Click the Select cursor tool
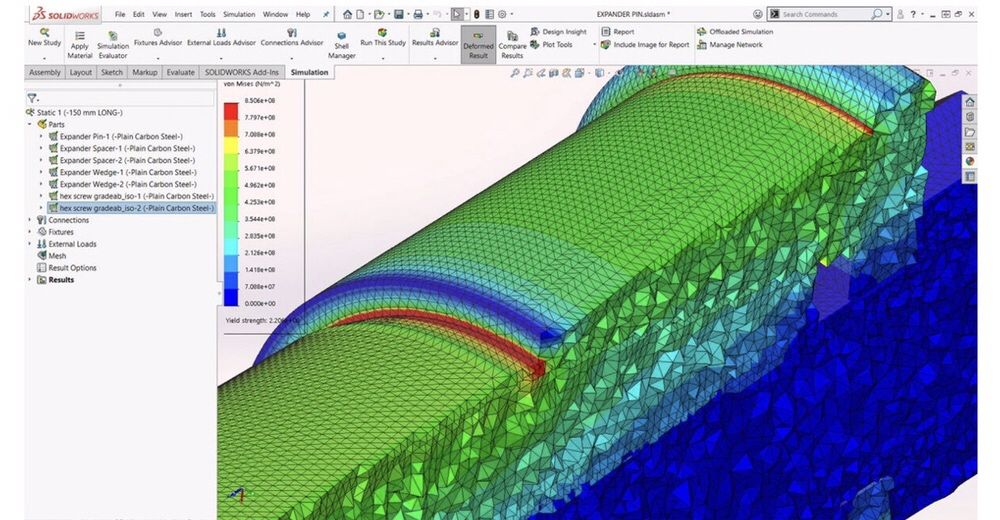Screen dimensions: 1000x520 (457, 14)
